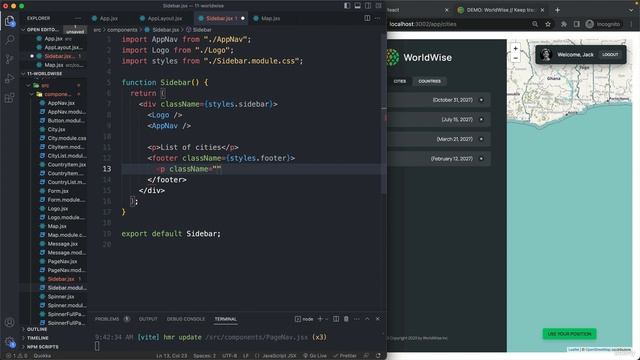Open the Explorer view in activity bar
The image size is (640, 360).
pos(9,20)
